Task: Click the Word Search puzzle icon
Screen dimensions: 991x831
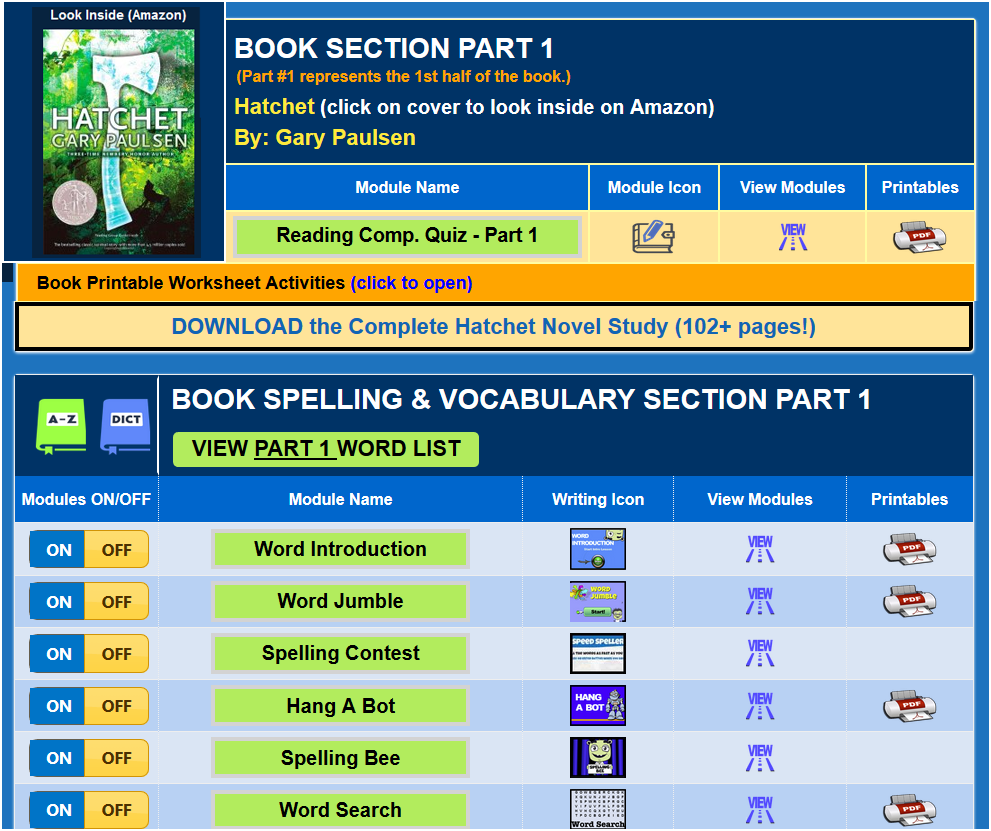Action: pos(598,809)
